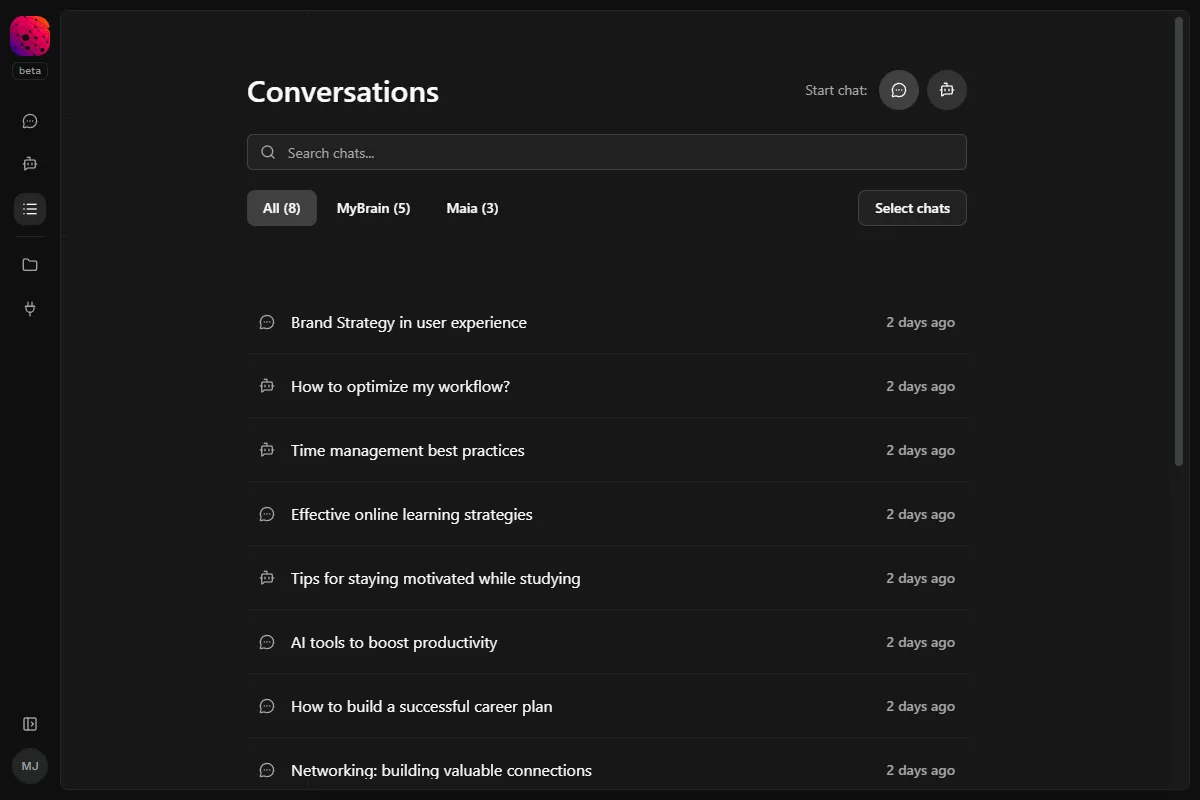Switch to the All (8) tab
Viewport: 1200px width, 800px height.
[x=282, y=208]
